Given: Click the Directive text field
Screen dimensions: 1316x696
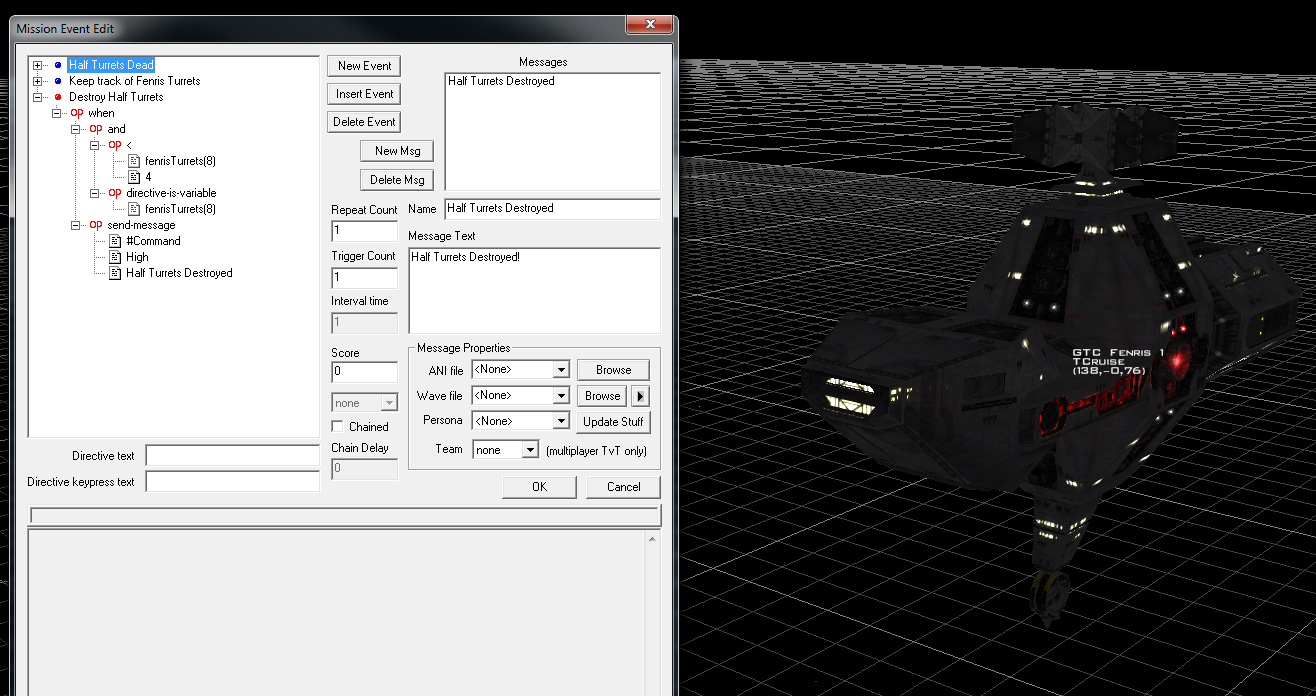Looking at the screenshot, I should tap(232, 456).
